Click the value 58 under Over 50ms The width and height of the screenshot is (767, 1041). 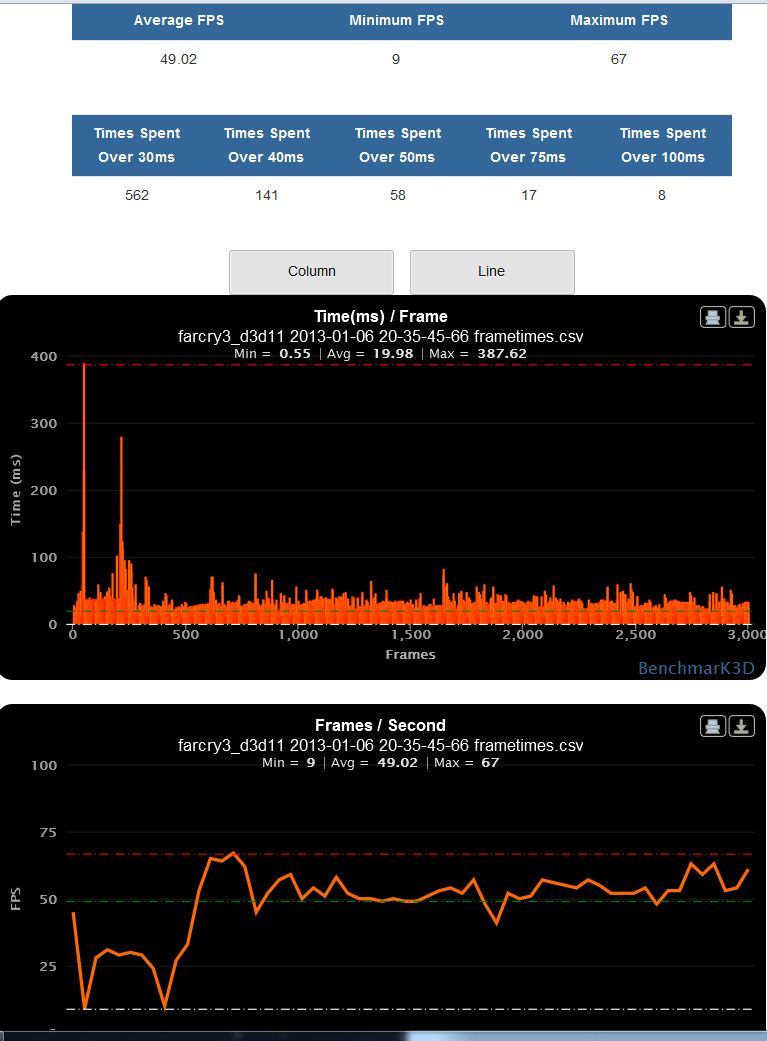tap(398, 195)
